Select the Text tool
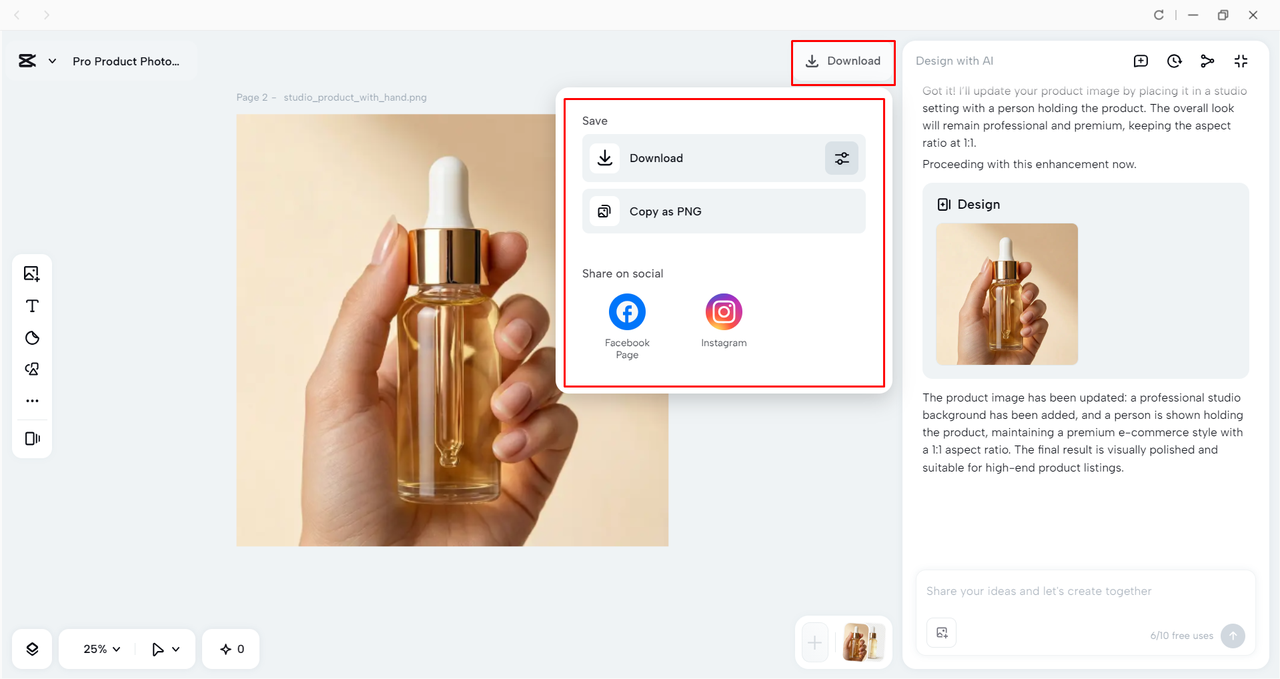The width and height of the screenshot is (1280, 679). click(x=32, y=306)
